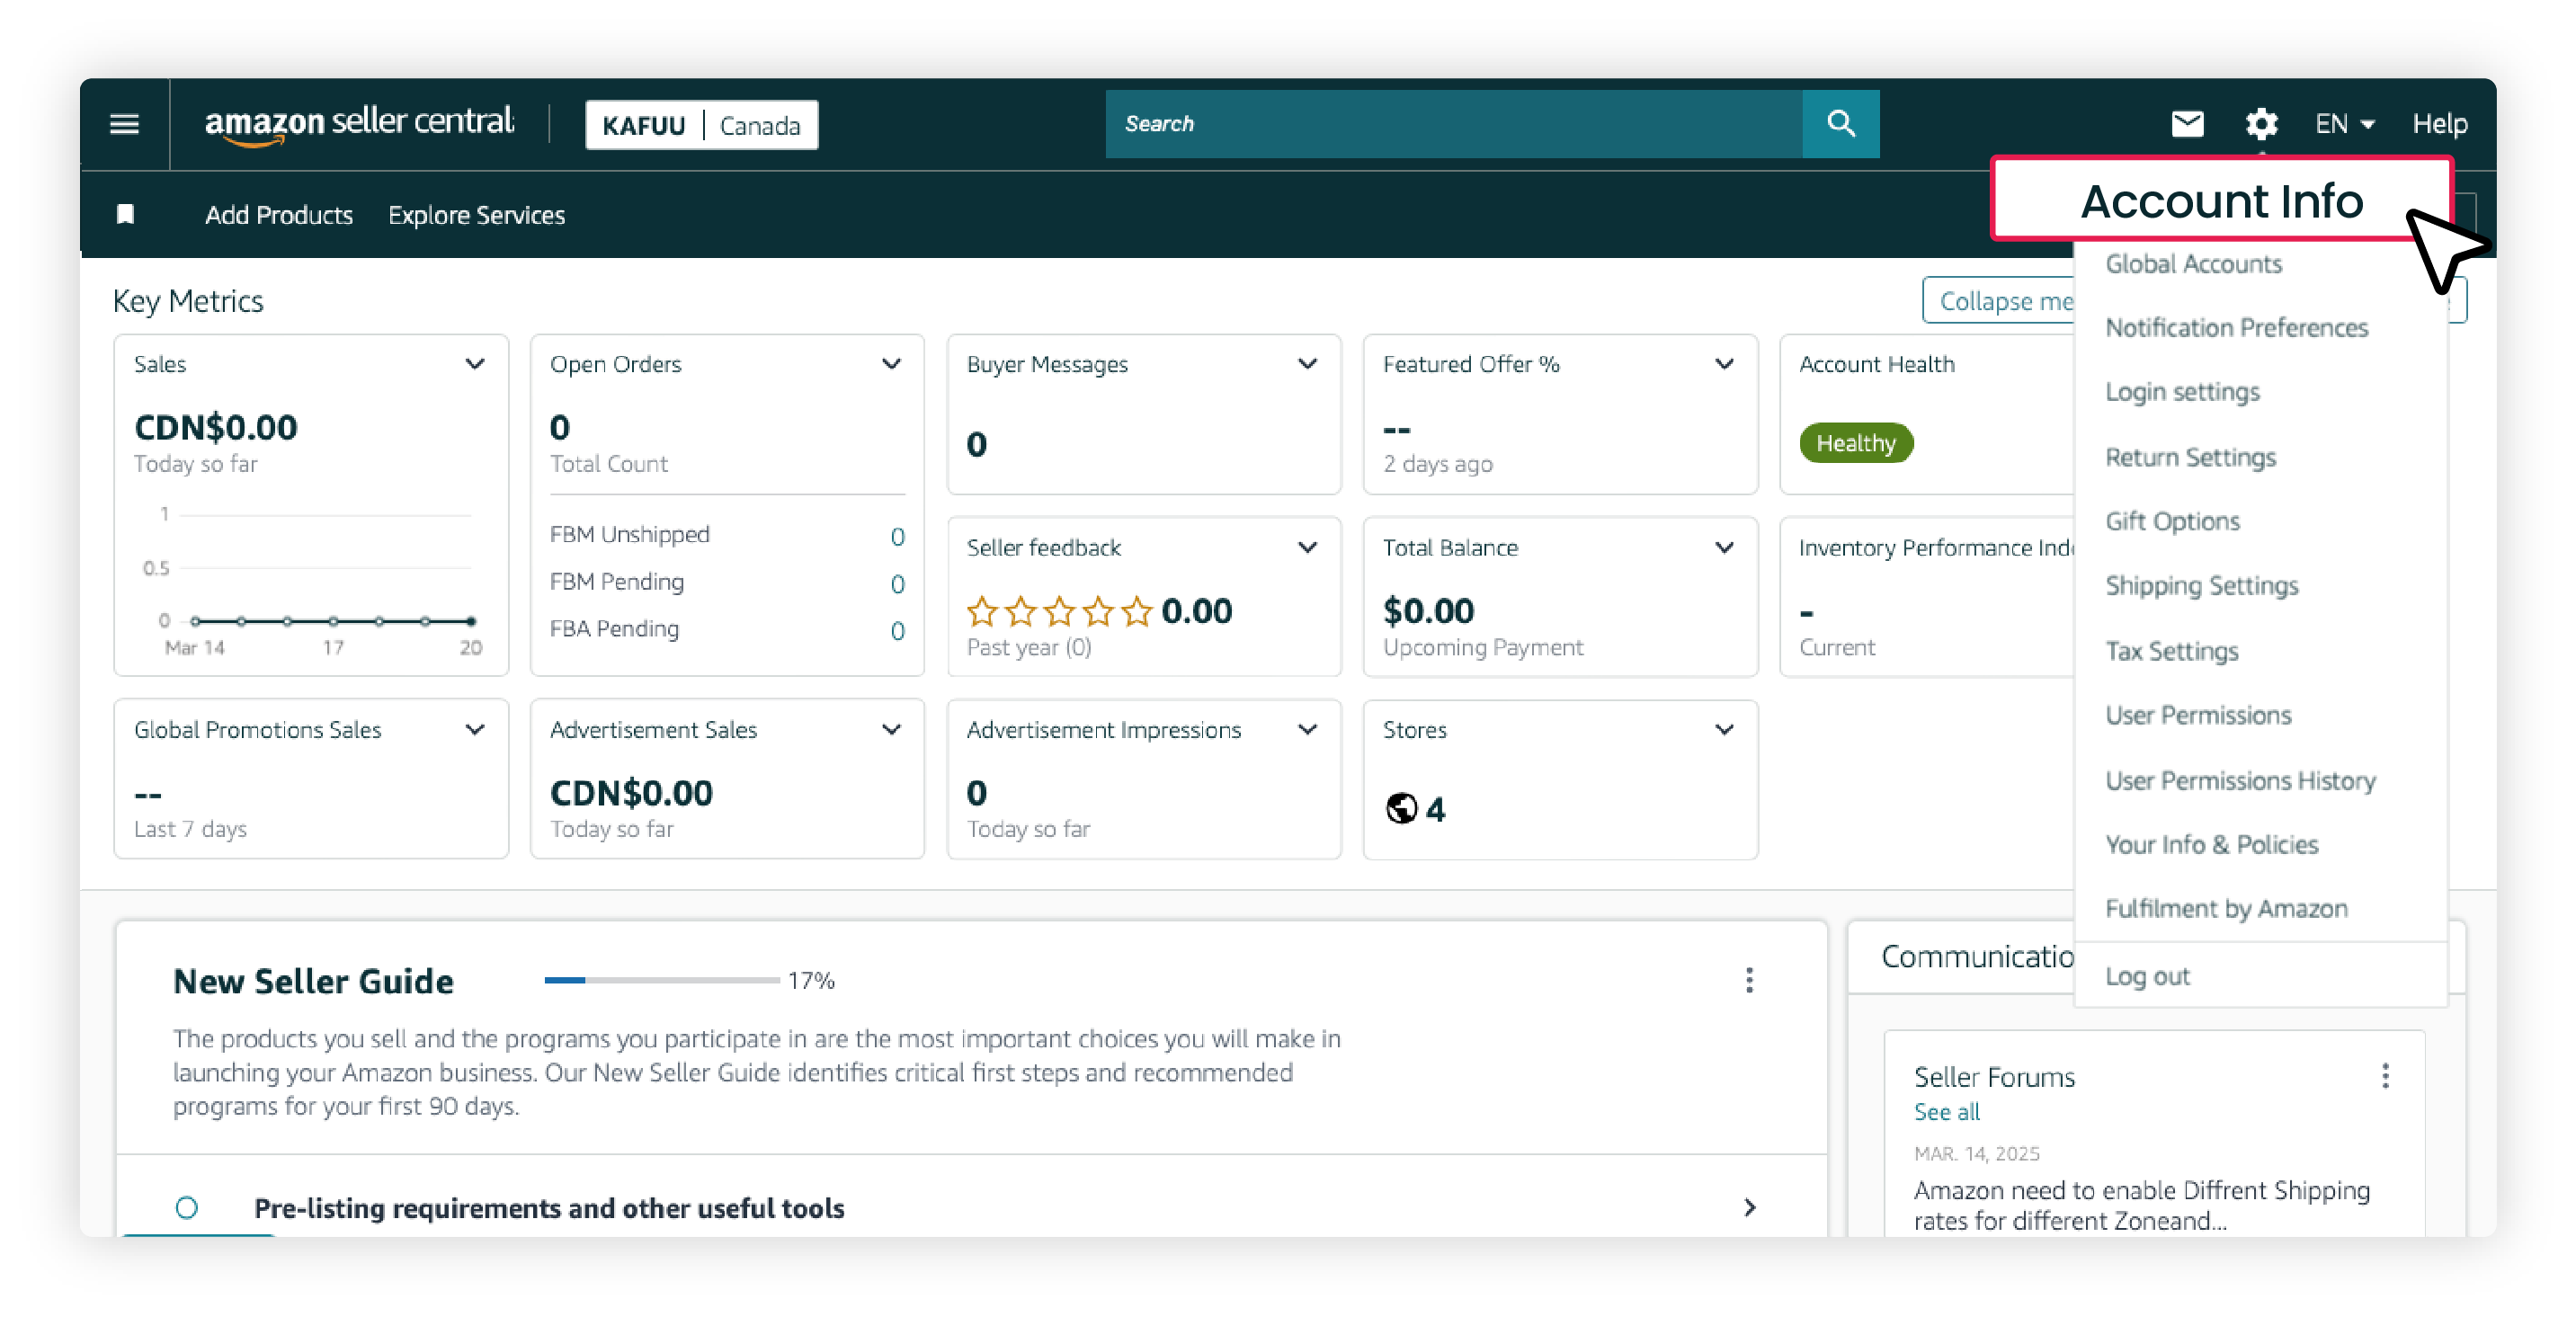Image resolution: width=2576 pixels, height=1317 pixels.
Task: Expand the Sales card chevron
Action: (x=475, y=364)
